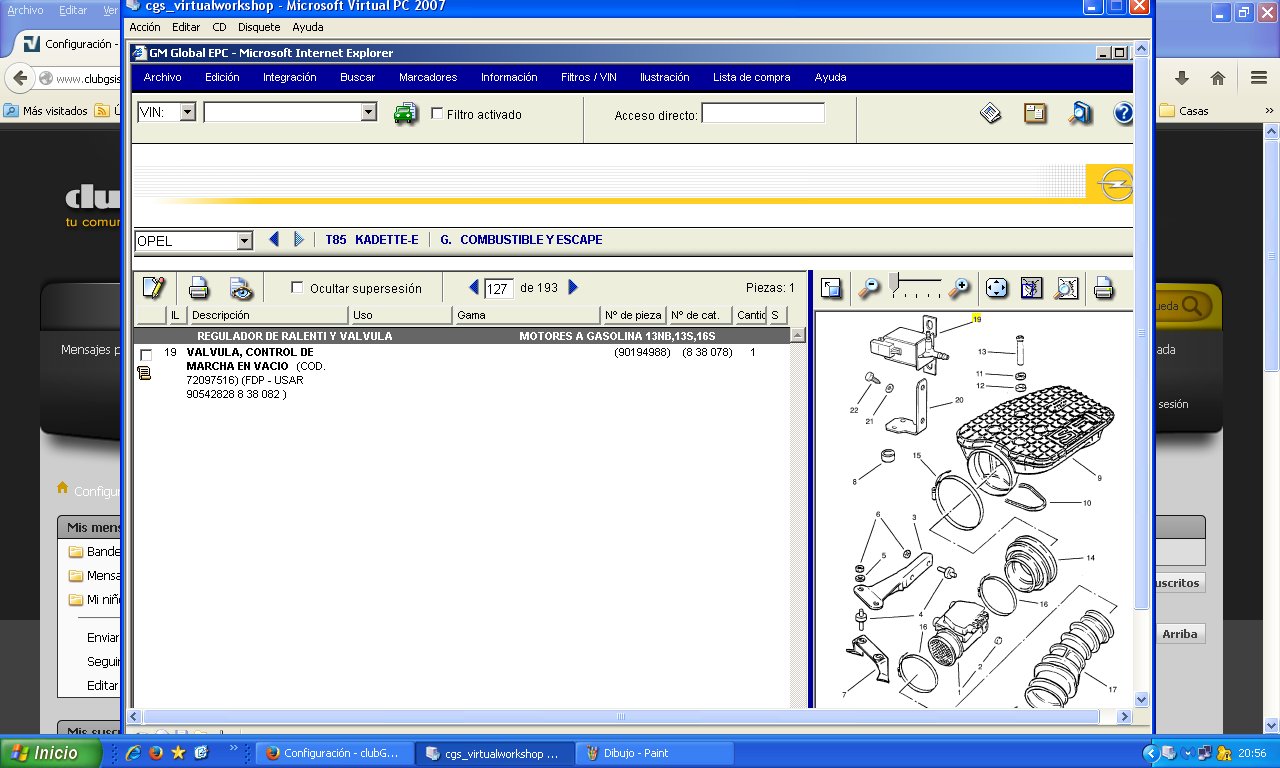Open the Ilustración menu

664,77
